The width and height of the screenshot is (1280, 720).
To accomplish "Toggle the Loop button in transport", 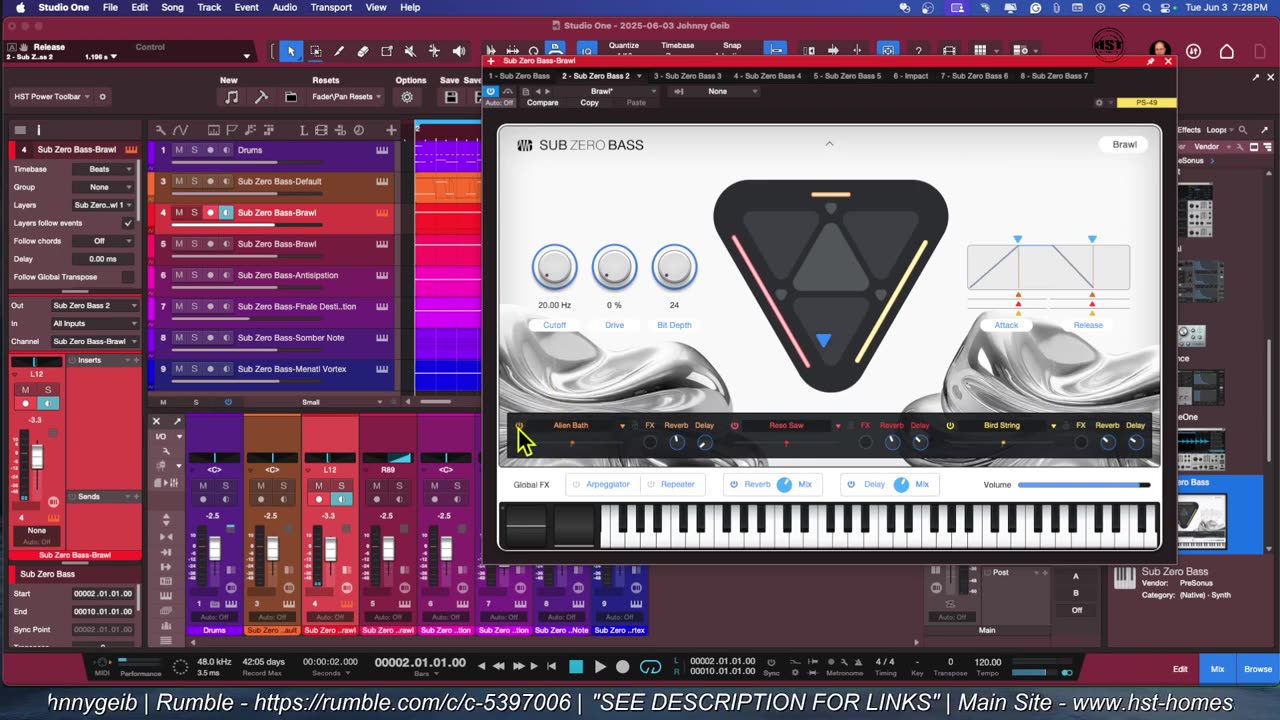I will [x=651, y=667].
